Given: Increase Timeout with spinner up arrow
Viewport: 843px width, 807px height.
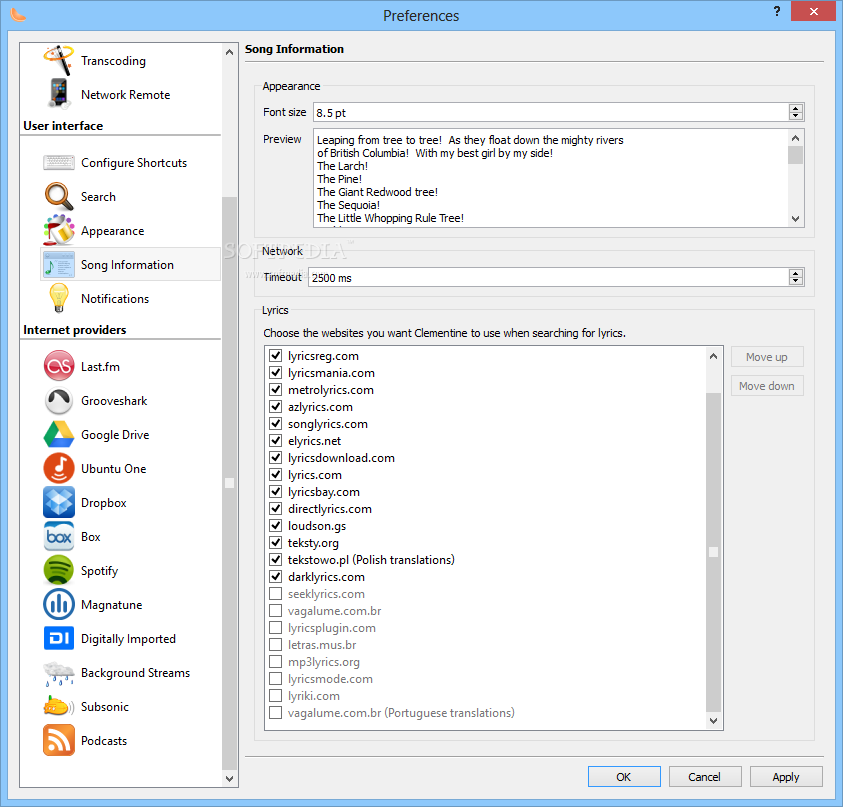Looking at the screenshot, I should (796, 273).
